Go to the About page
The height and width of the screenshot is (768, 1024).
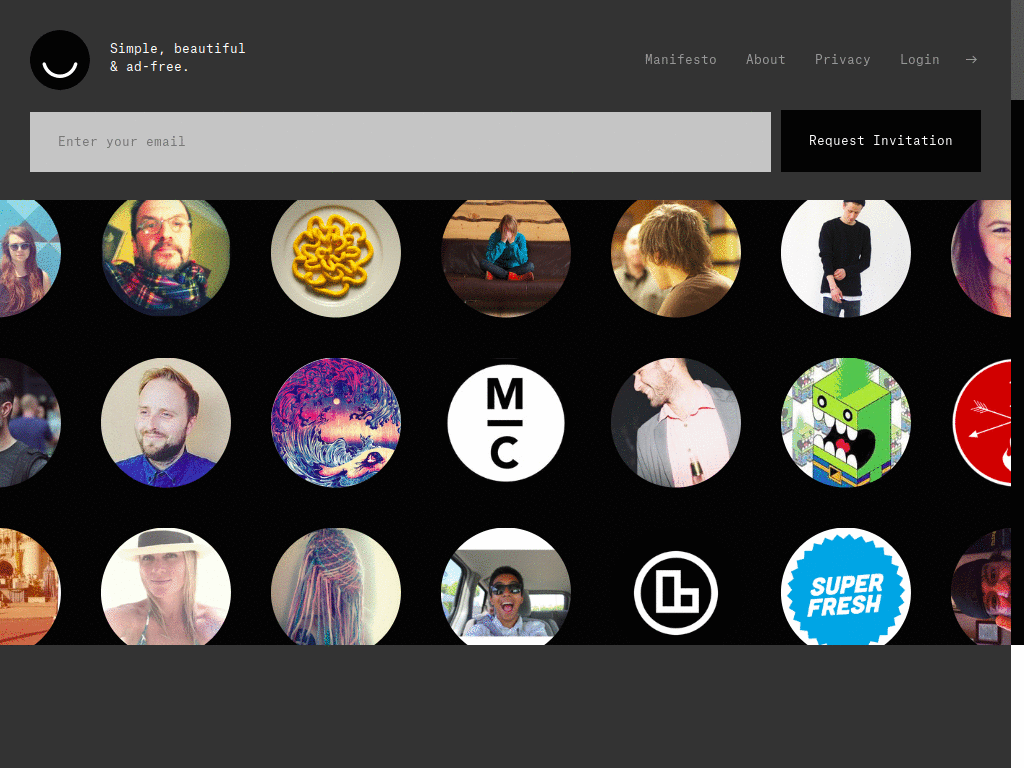(765, 59)
